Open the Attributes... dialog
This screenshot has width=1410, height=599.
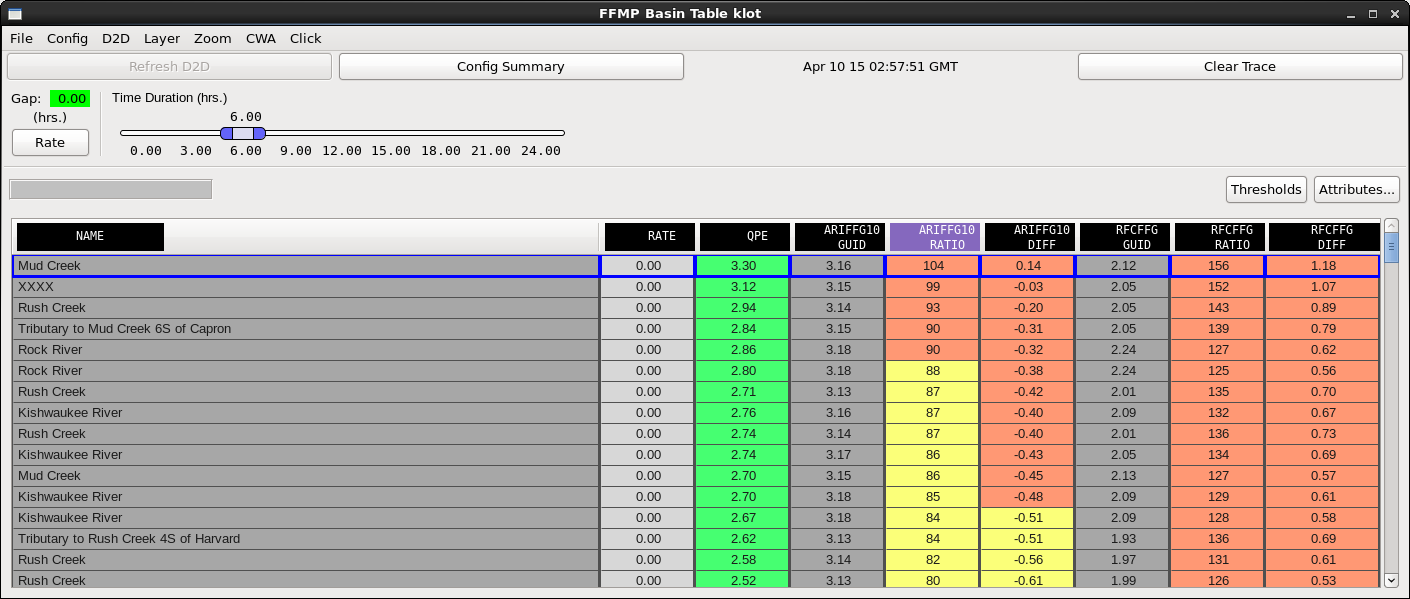pos(1356,189)
